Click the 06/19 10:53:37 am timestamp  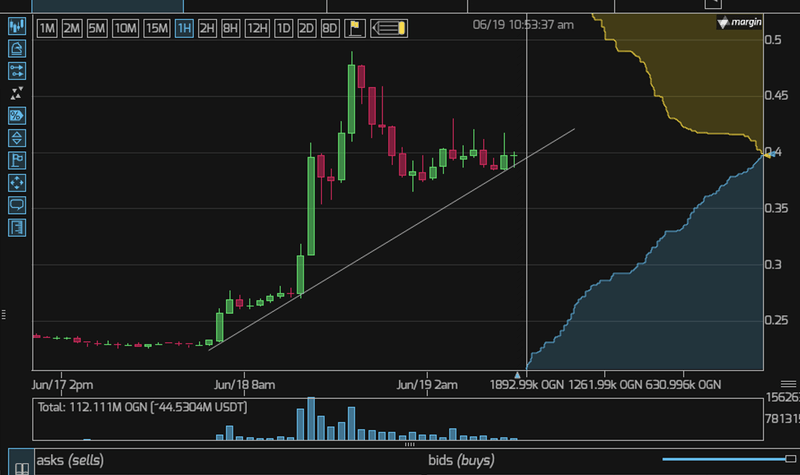tap(523, 25)
